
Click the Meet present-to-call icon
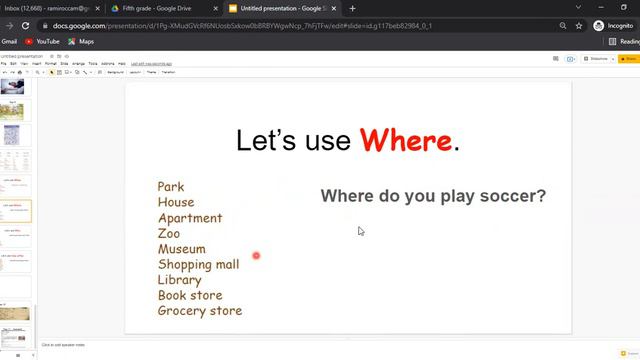point(570,59)
